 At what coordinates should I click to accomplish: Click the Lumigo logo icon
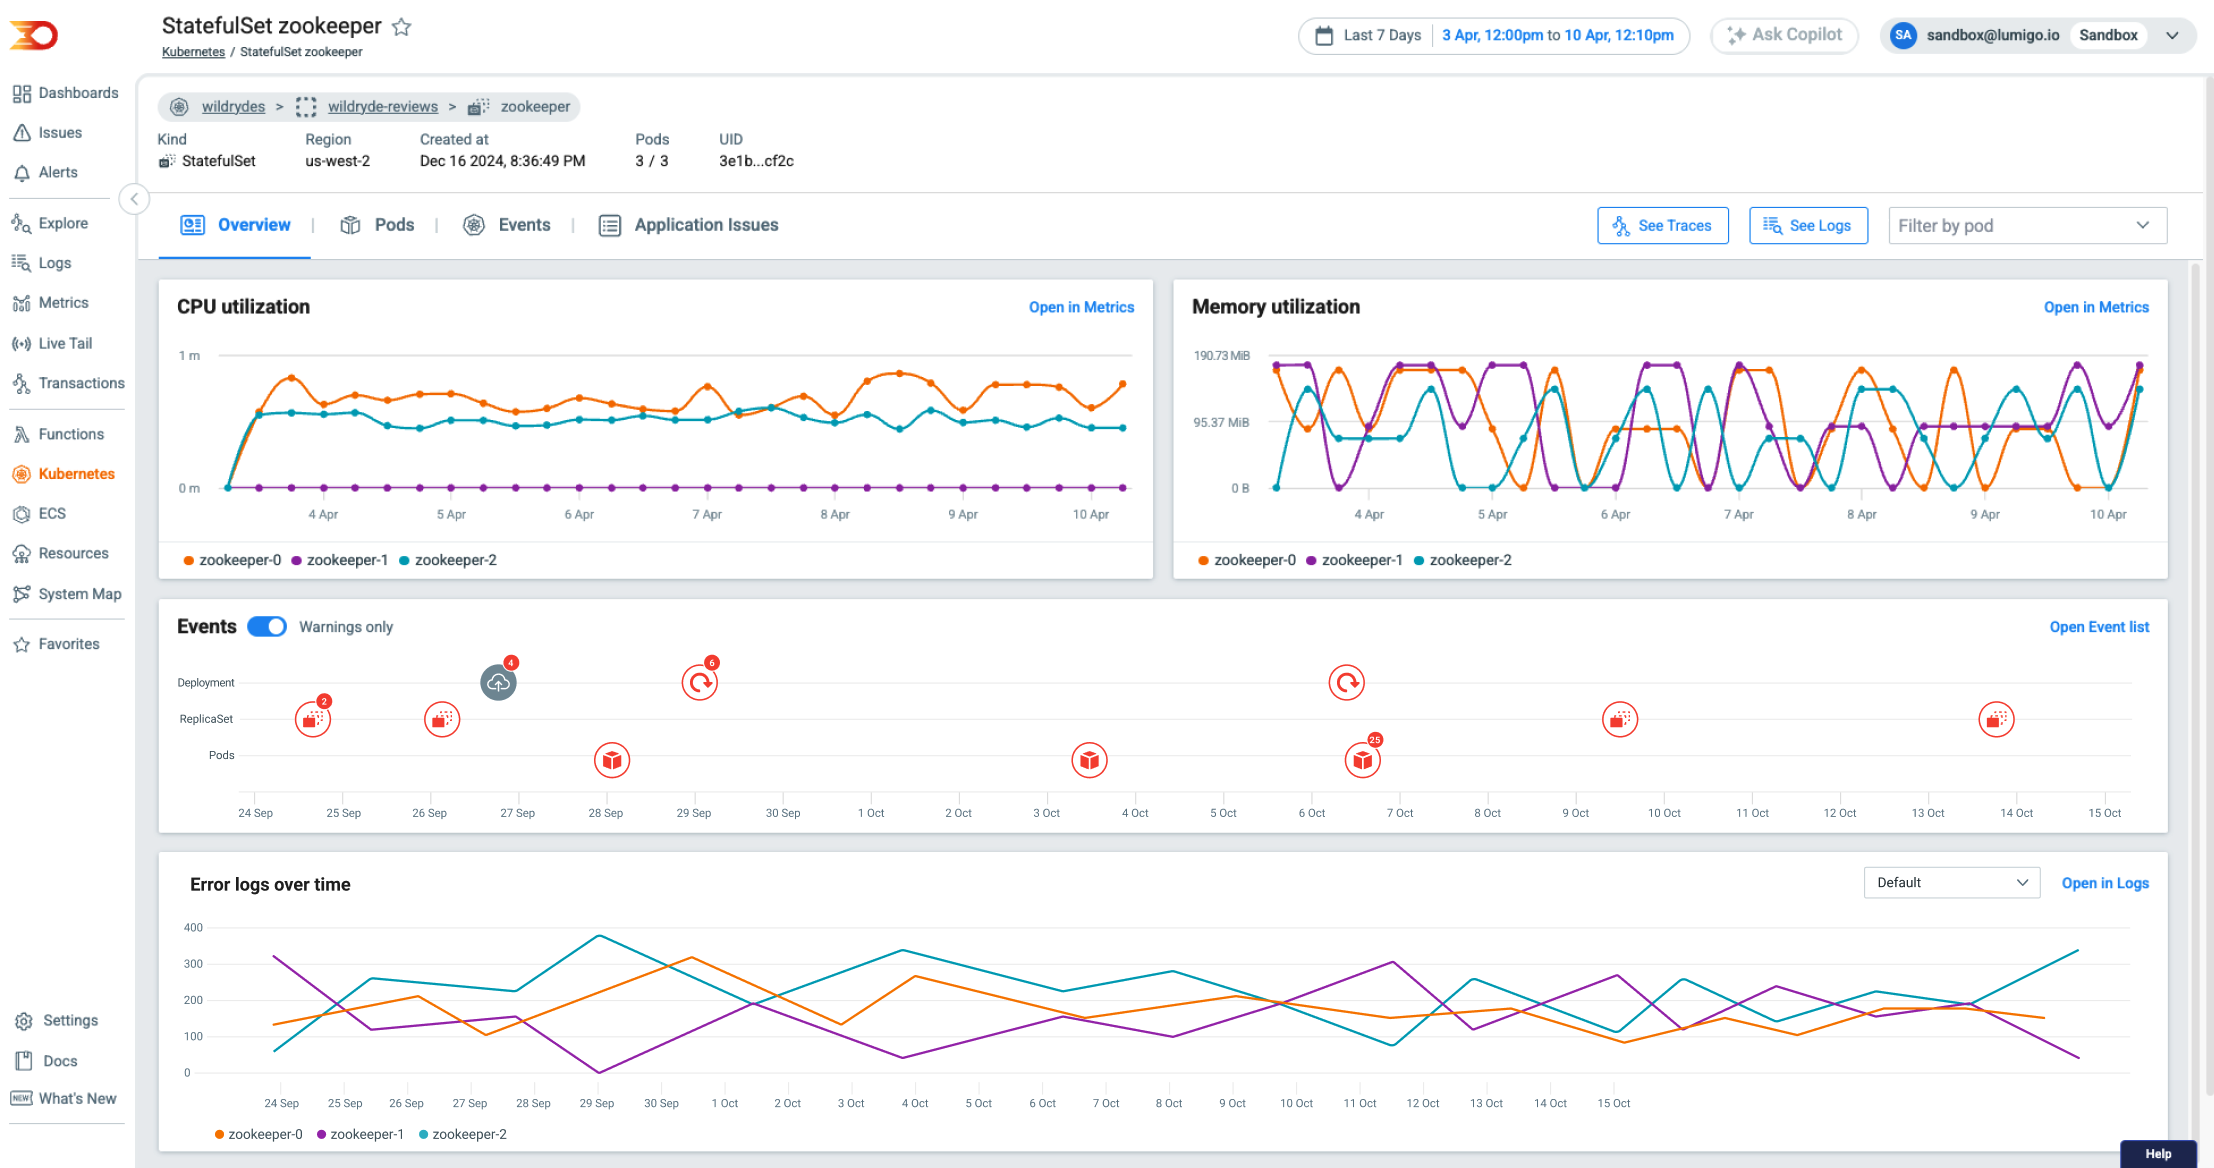[x=34, y=35]
